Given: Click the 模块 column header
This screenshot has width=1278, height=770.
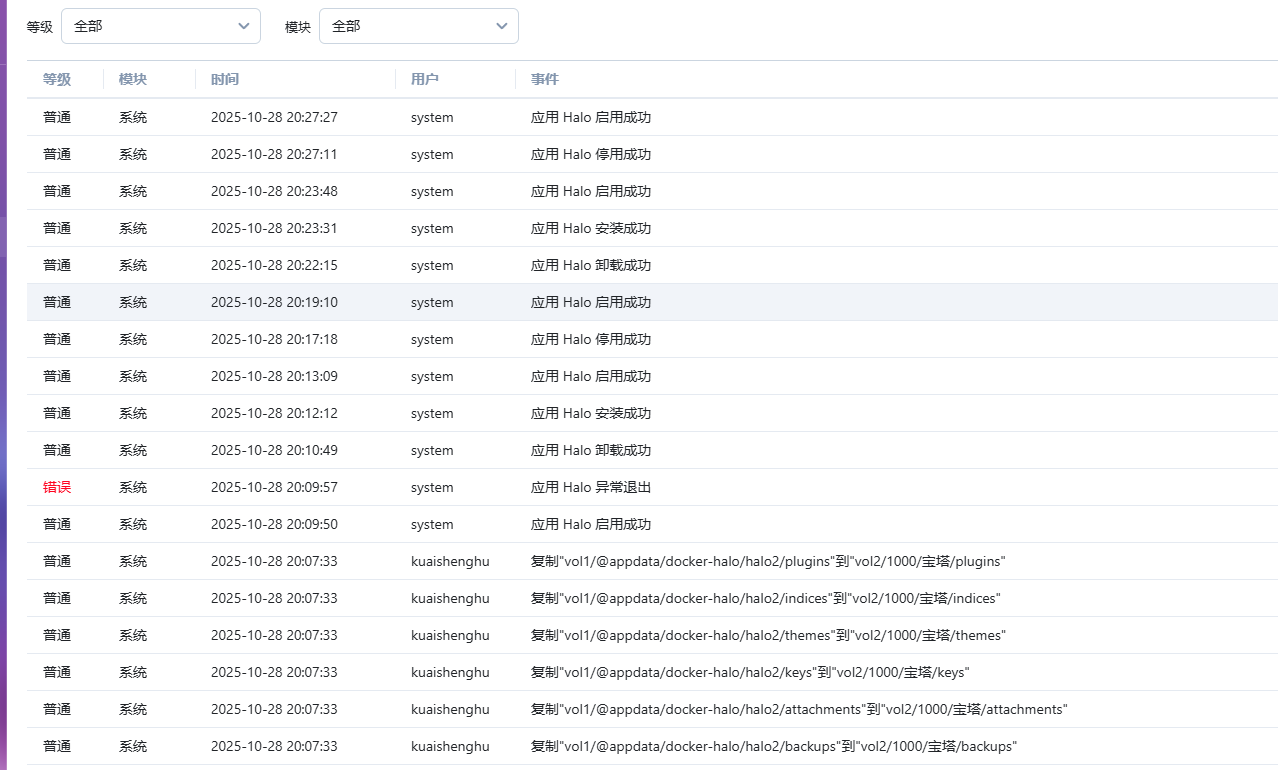Looking at the screenshot, I should (x=133, y=79).
